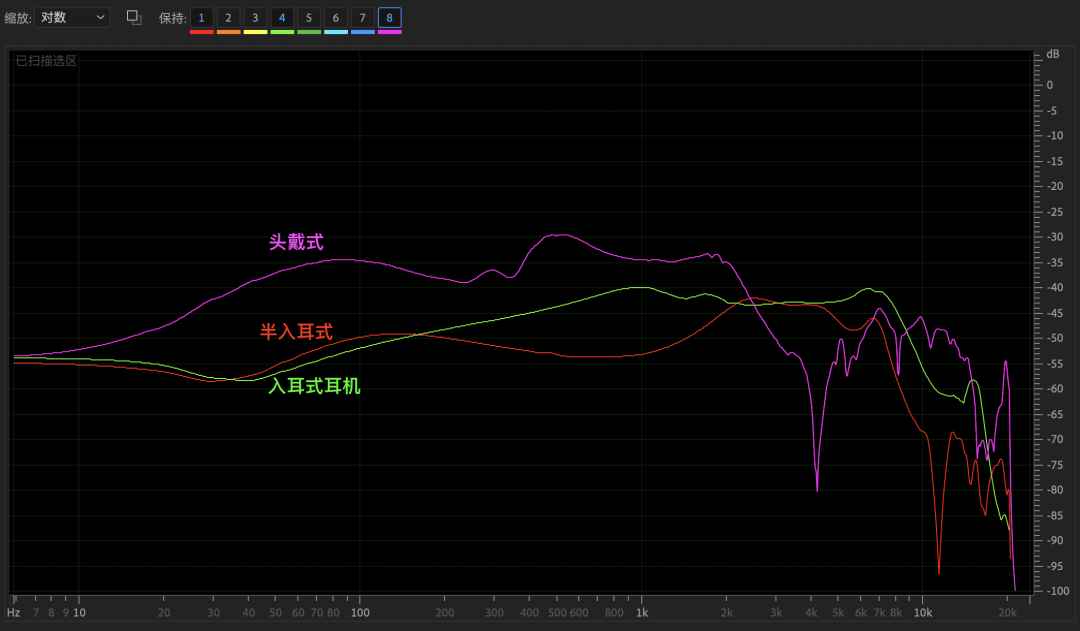The image size is (1080, 631).
Task: Toggle hold button 1
Action: pyautogui.click(x=201, y=18)
